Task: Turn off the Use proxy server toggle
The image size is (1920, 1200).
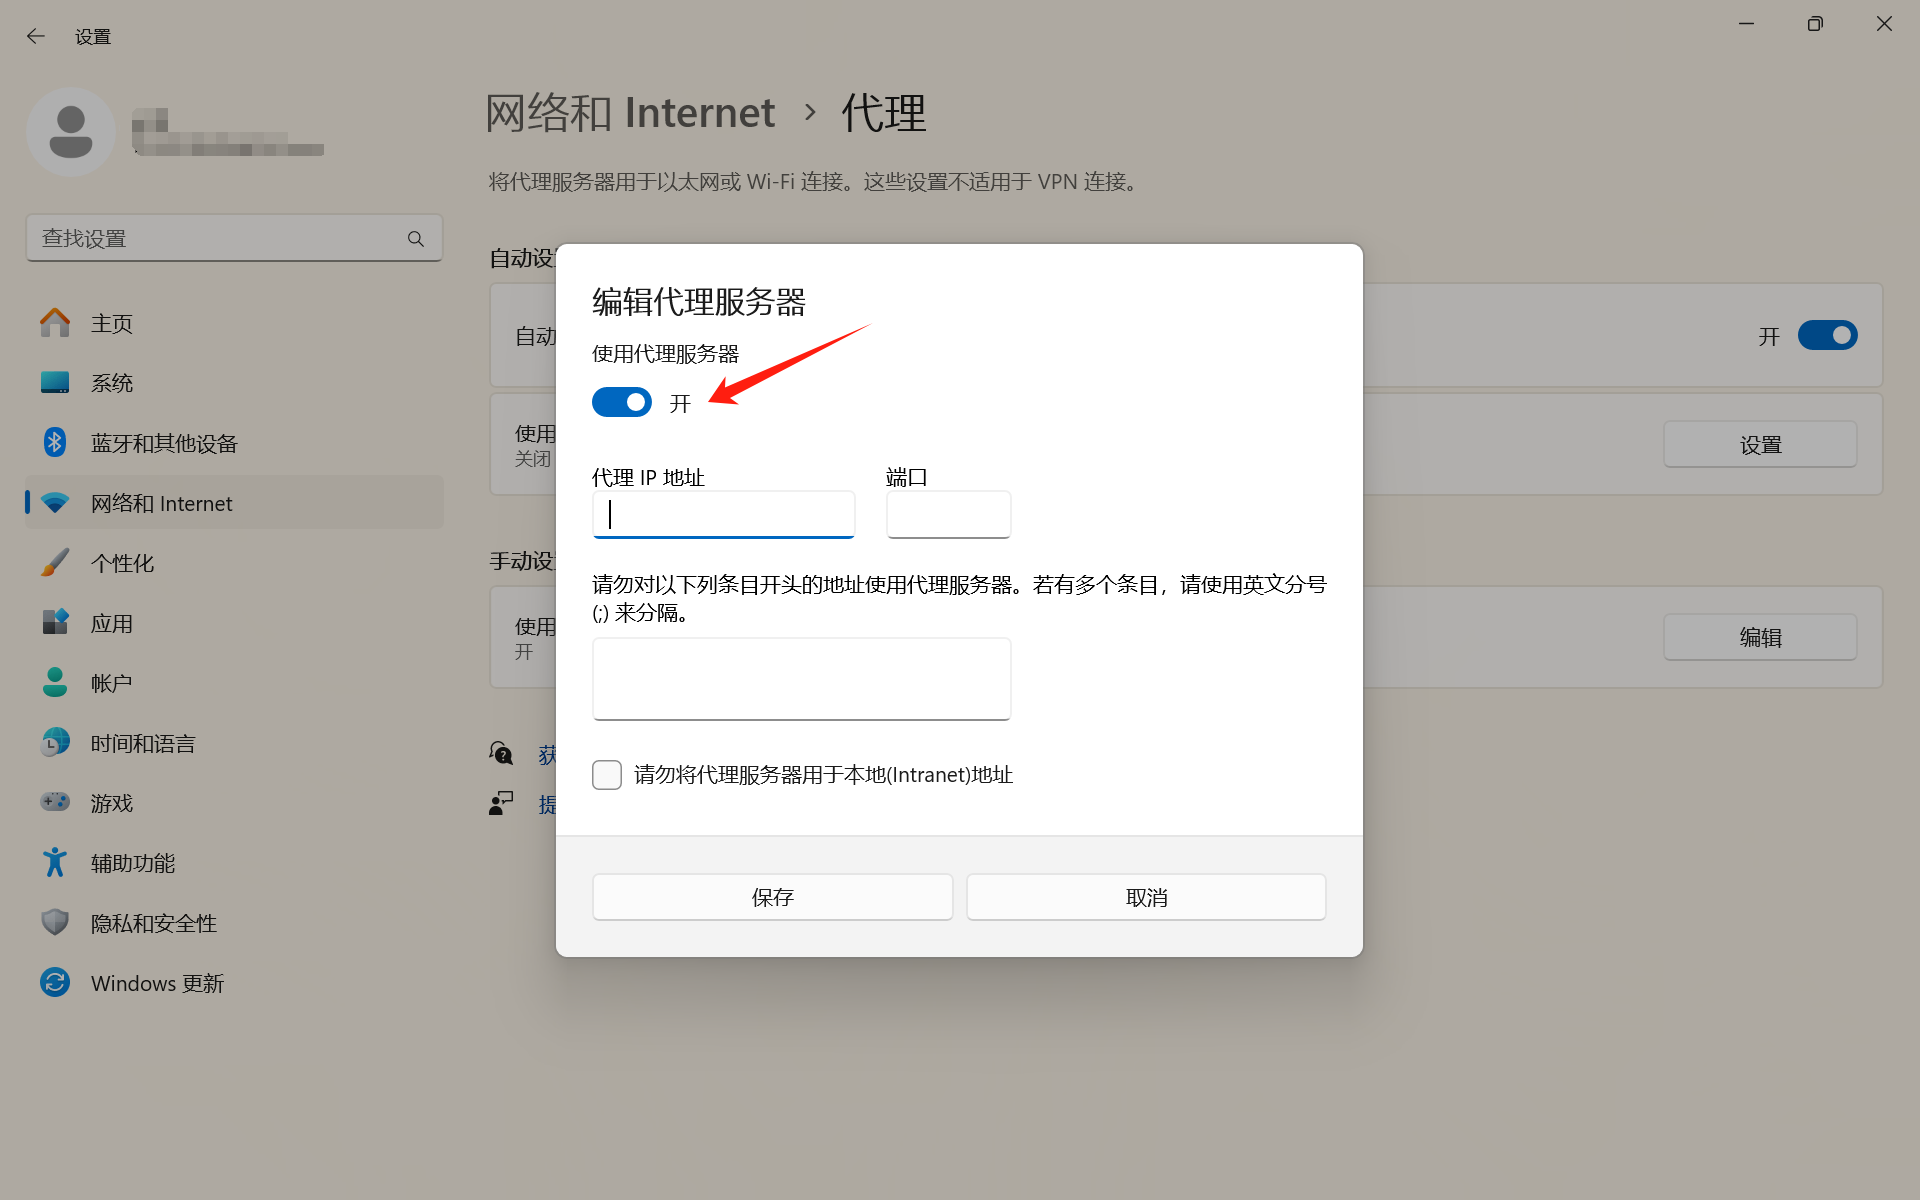Action: (622, 403)
